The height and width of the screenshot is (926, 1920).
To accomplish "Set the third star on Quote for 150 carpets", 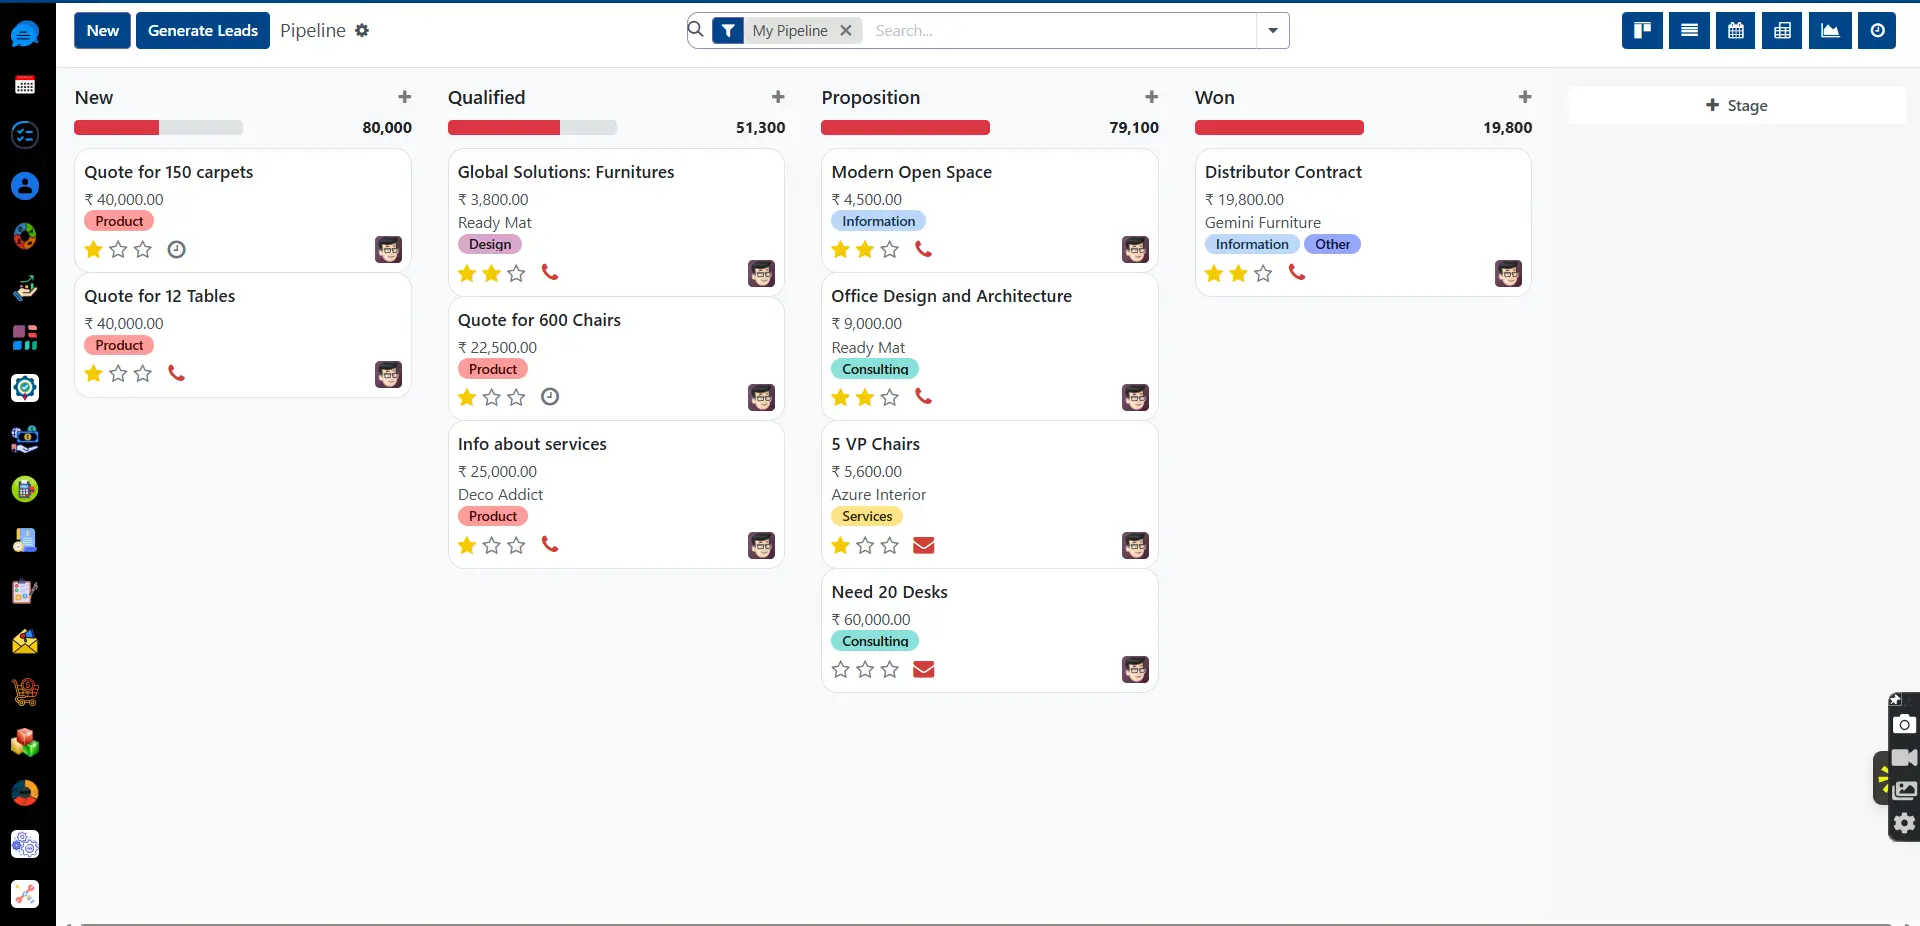I will click(x=143, y=250).
